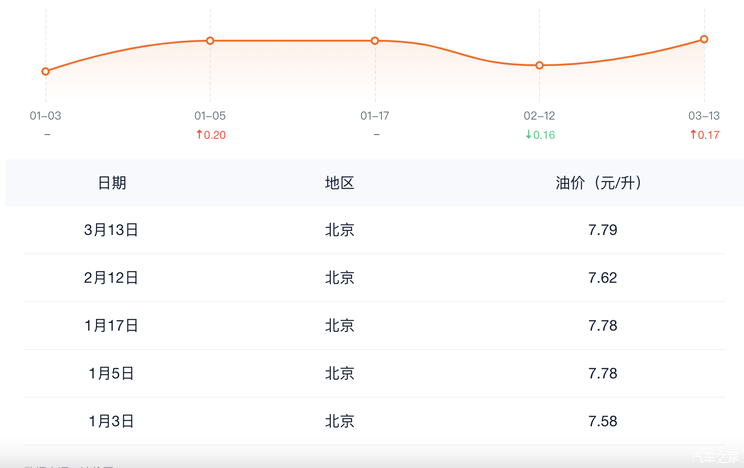744x468 pixels.
Task: Click the 7.58 price cell
Action: click(603, 422)
